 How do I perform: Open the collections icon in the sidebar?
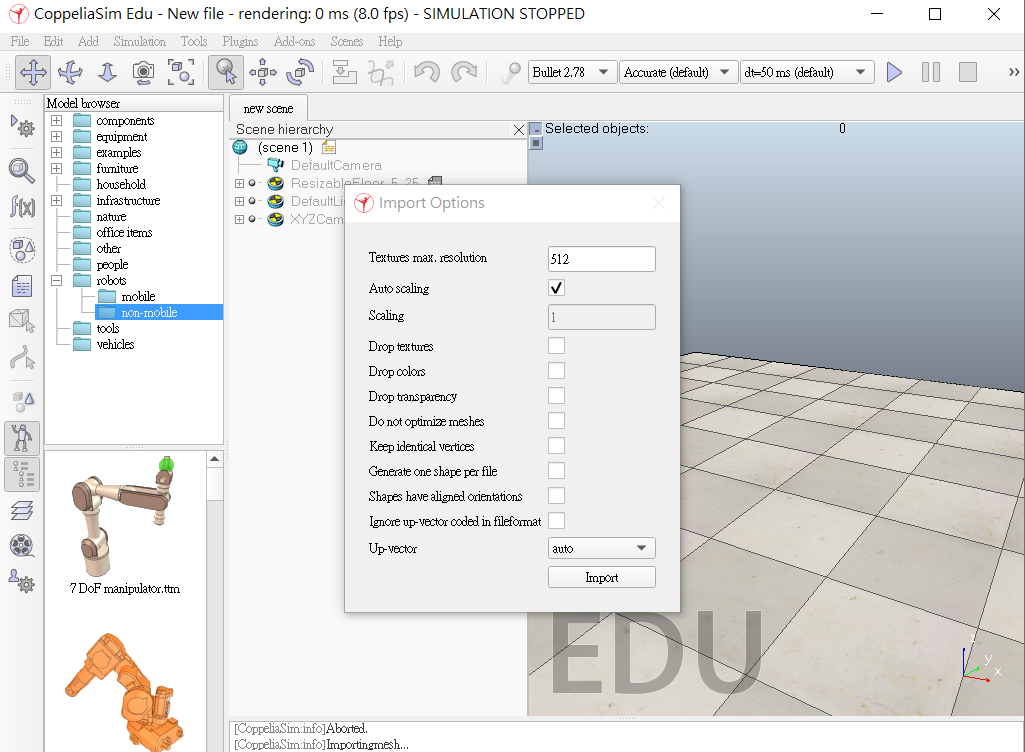pyautogui.click(x=22, y=249)
